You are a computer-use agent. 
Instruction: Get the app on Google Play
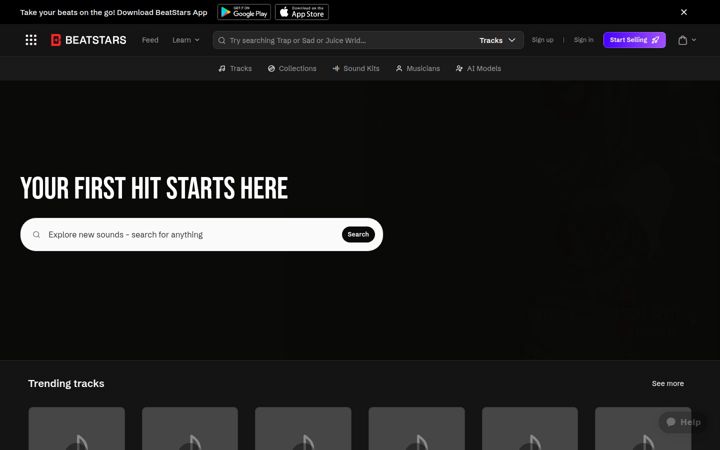coord(244,12)
